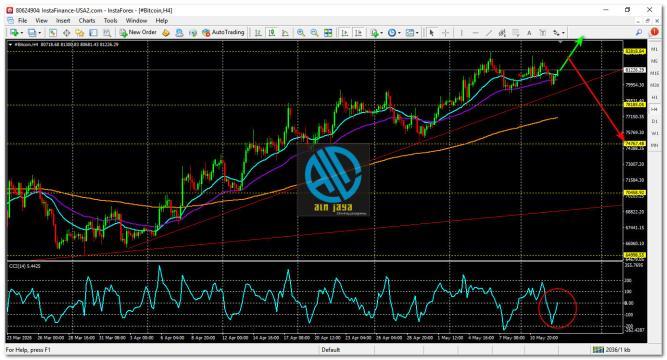Click the blue person icon in toolbar
Viewport: 667px width, 360px height.
(180, 32)
